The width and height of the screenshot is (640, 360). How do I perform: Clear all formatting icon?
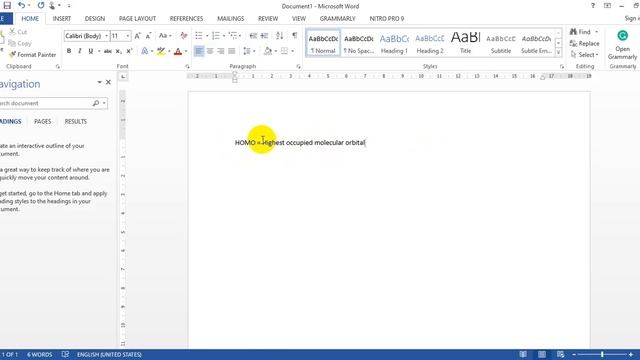(x=184, y=36)
